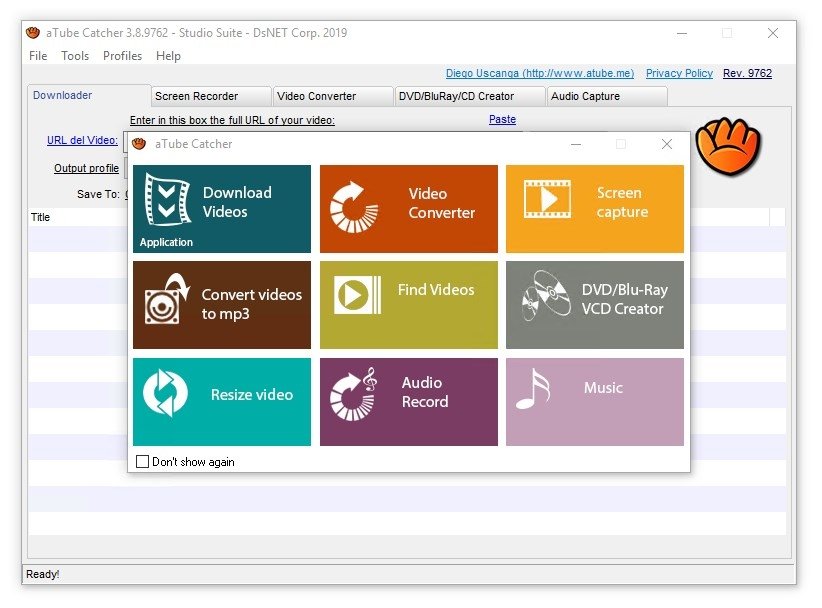822x608 pixels.
Task: Open the Download Videos tile
Action: click(x=222, y=209)
